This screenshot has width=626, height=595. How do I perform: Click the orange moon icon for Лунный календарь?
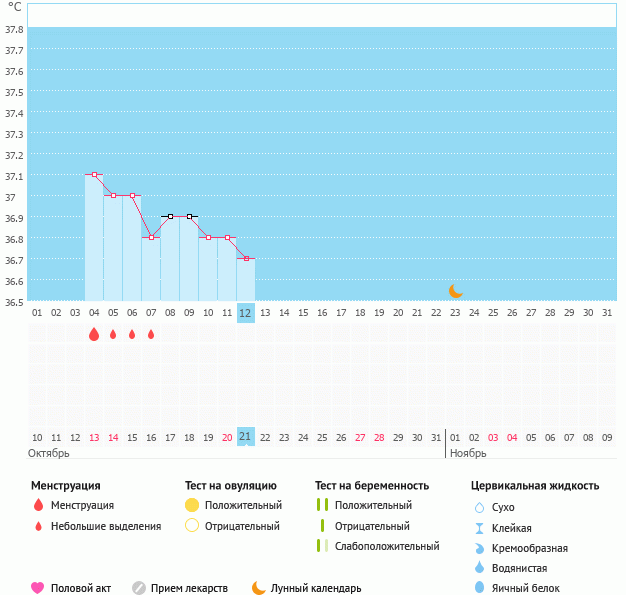point(259,588)
